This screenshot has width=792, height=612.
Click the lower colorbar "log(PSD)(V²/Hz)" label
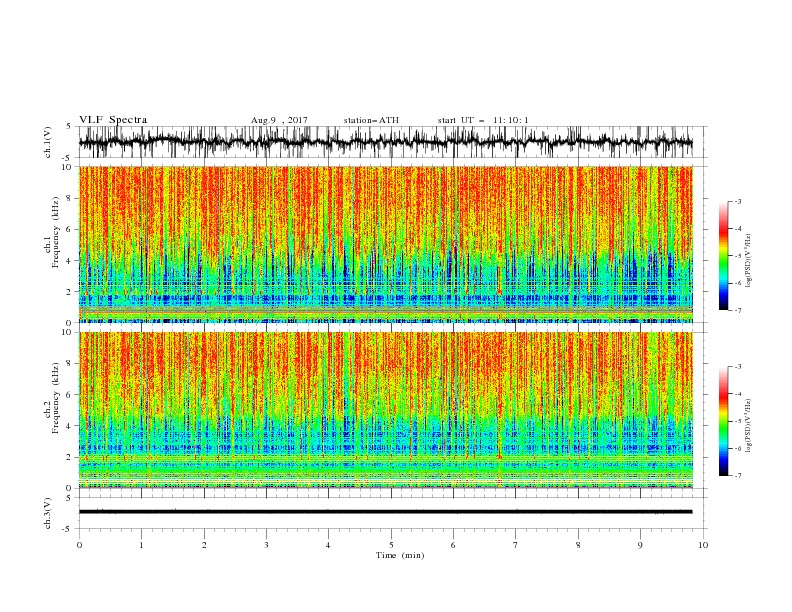pyautogui.click(x=748, y=426)
